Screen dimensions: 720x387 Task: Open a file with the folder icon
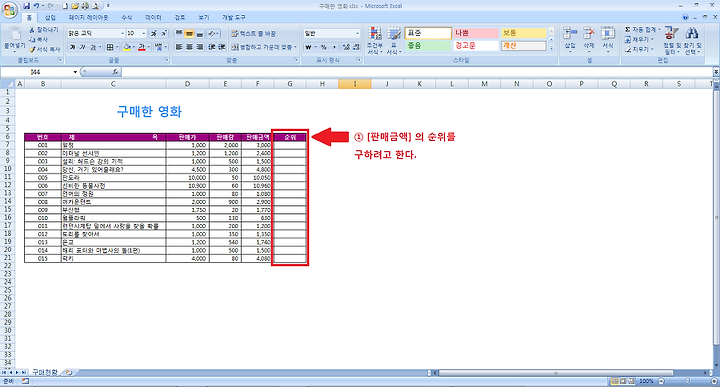75,6
